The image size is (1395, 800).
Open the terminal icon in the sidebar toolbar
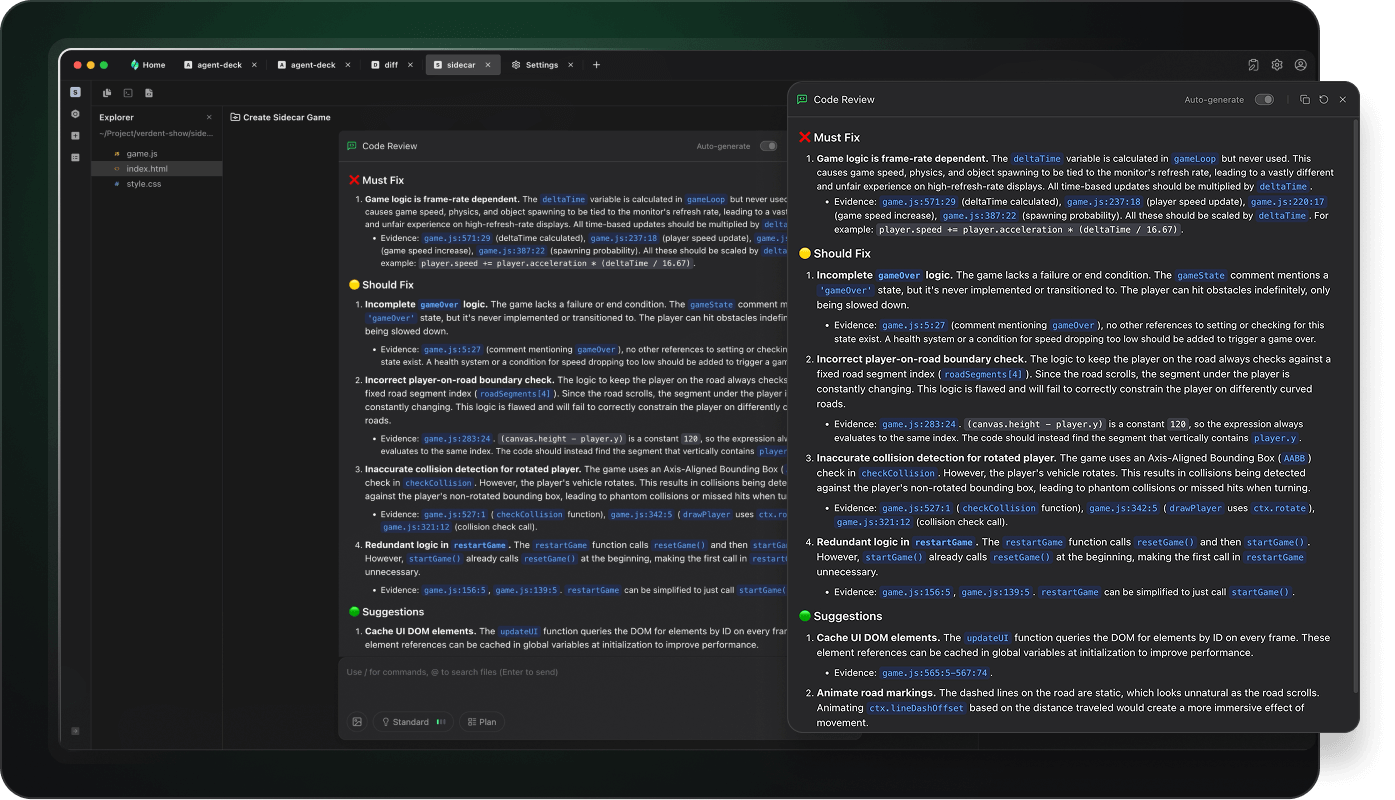128,93
